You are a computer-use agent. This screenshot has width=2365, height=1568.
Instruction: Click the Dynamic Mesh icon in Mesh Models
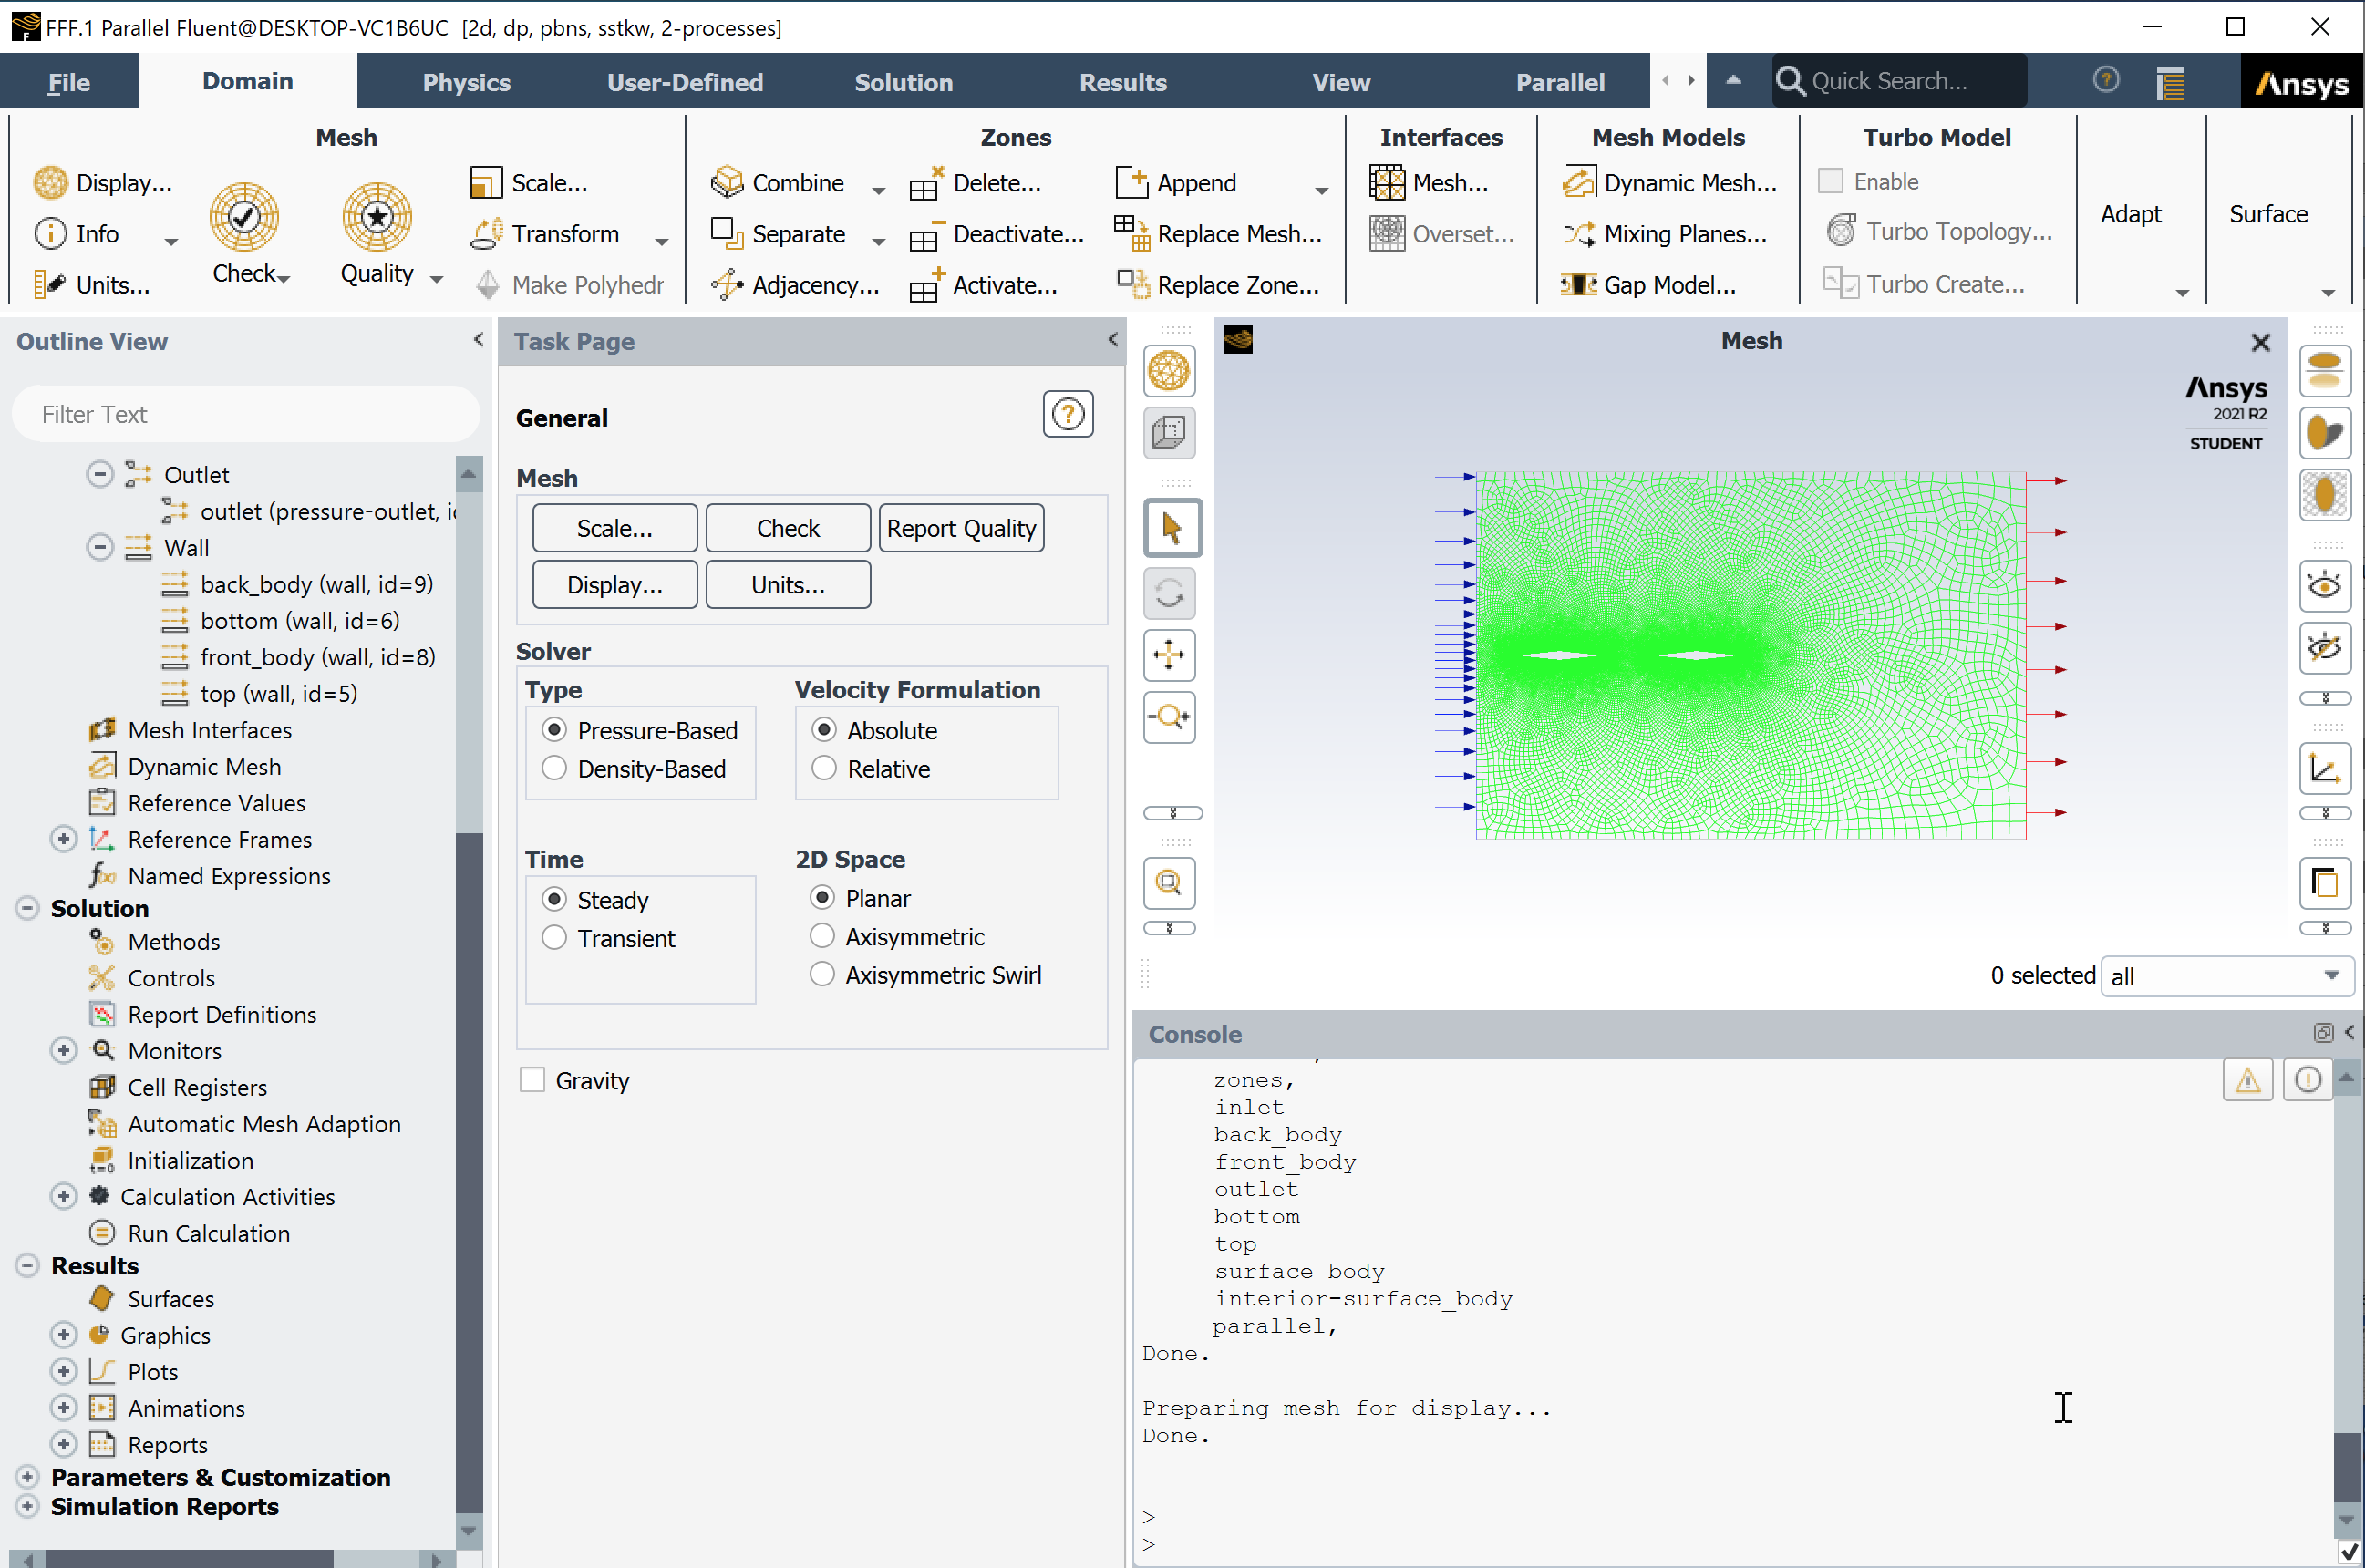(1579, 183)
